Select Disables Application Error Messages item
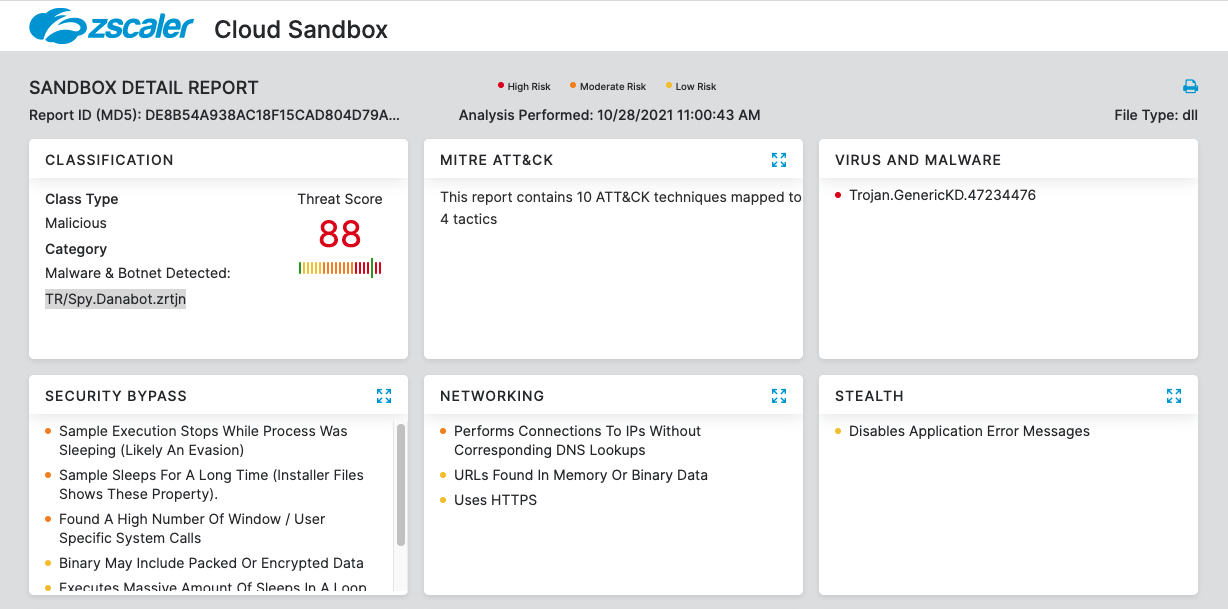 point(969,431)
